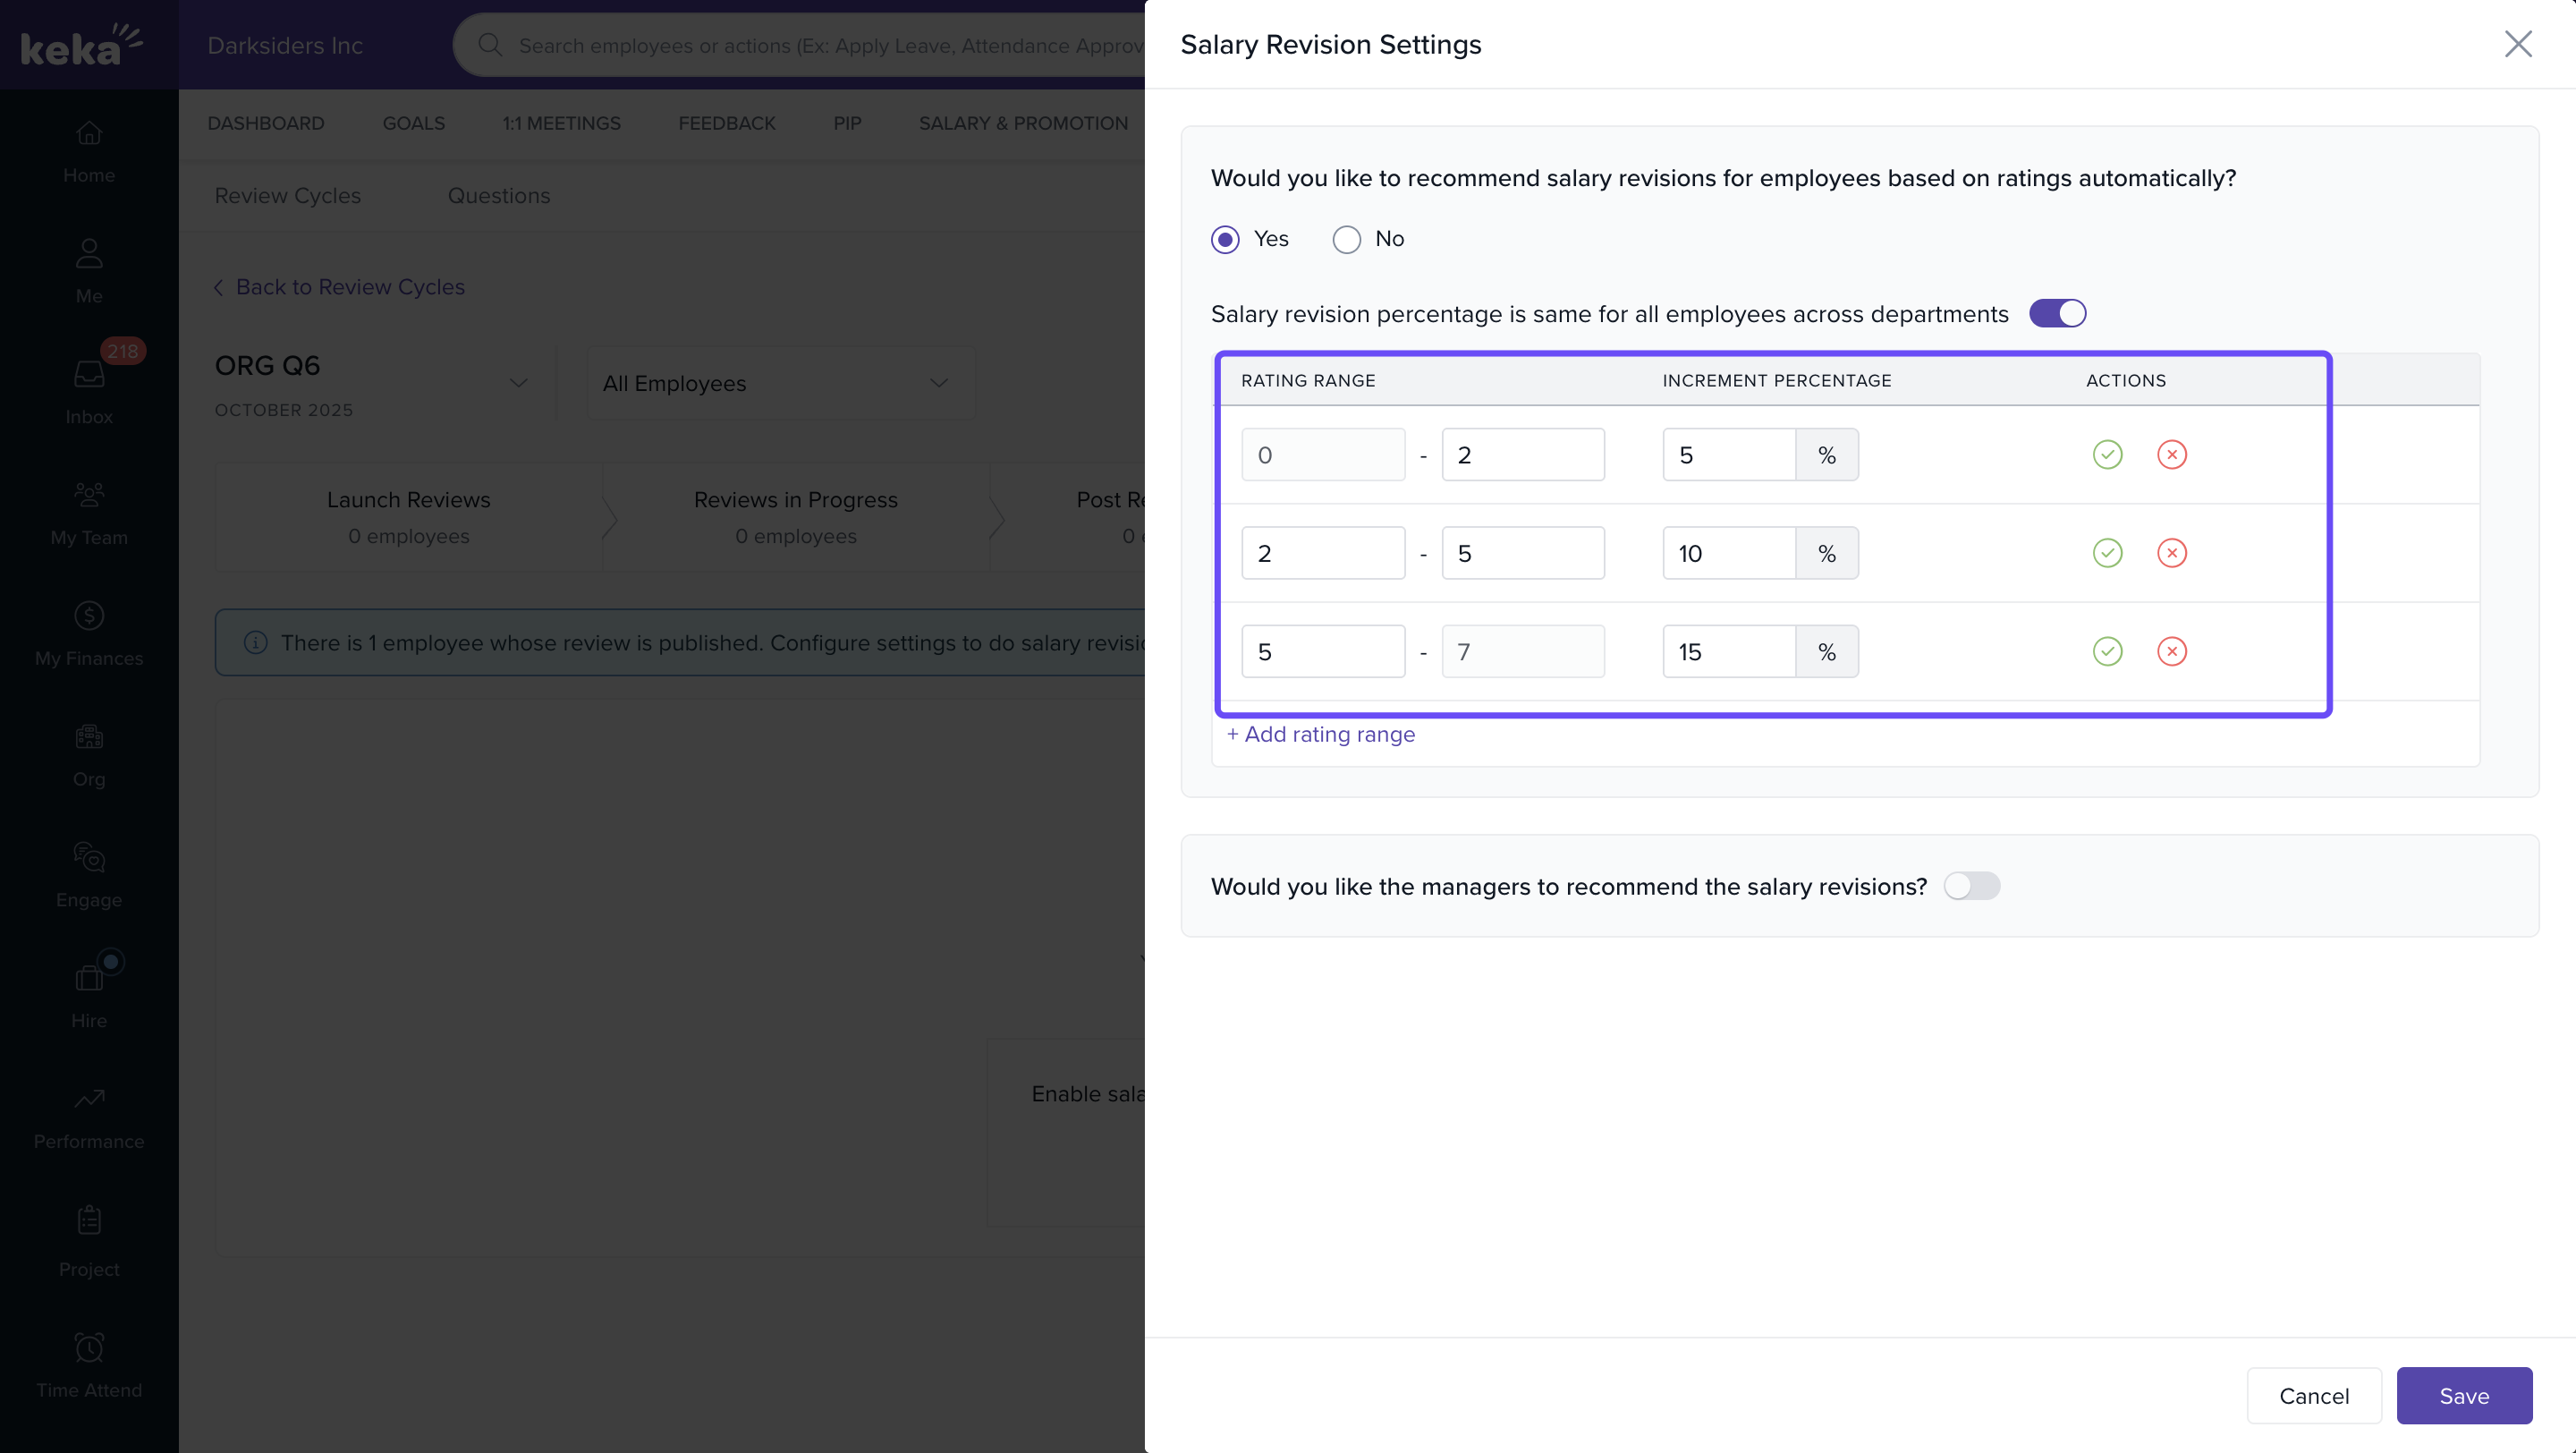Click the 10 increment percentage field

point(1728,553)
